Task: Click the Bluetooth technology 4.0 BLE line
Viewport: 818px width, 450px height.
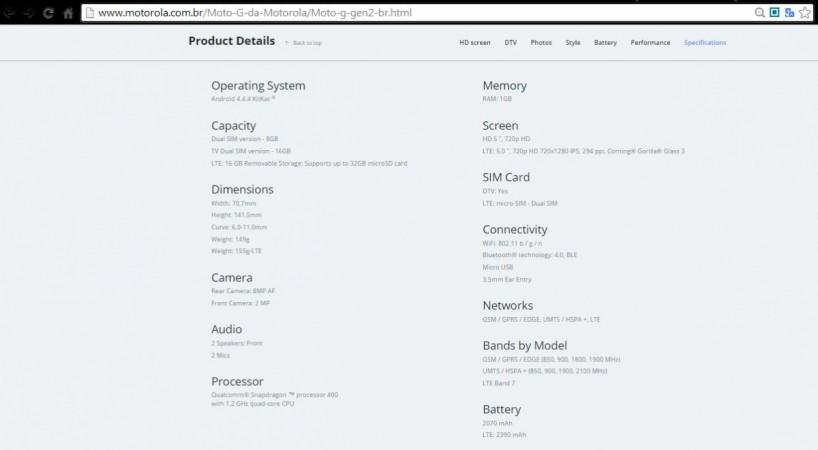Action: point(530,255)
